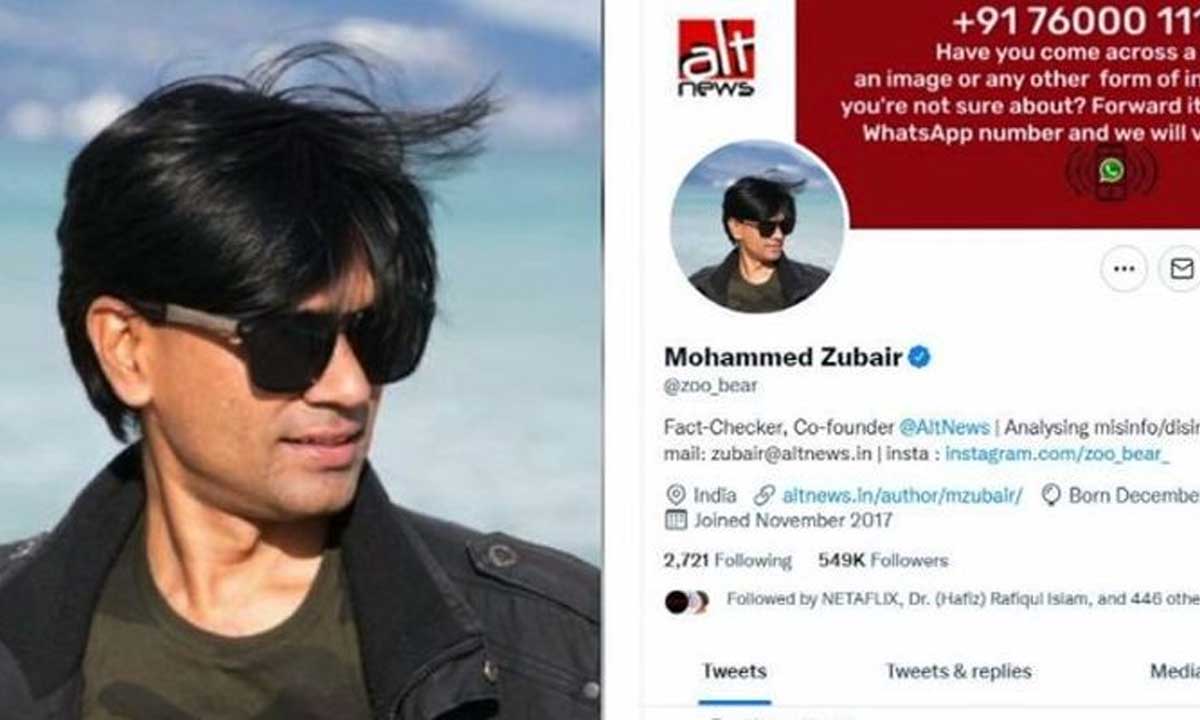This screenshot has width=1200, height=720.
Task: Click the calendar icon beside Joined November 2017
Action: pos(676,520)
